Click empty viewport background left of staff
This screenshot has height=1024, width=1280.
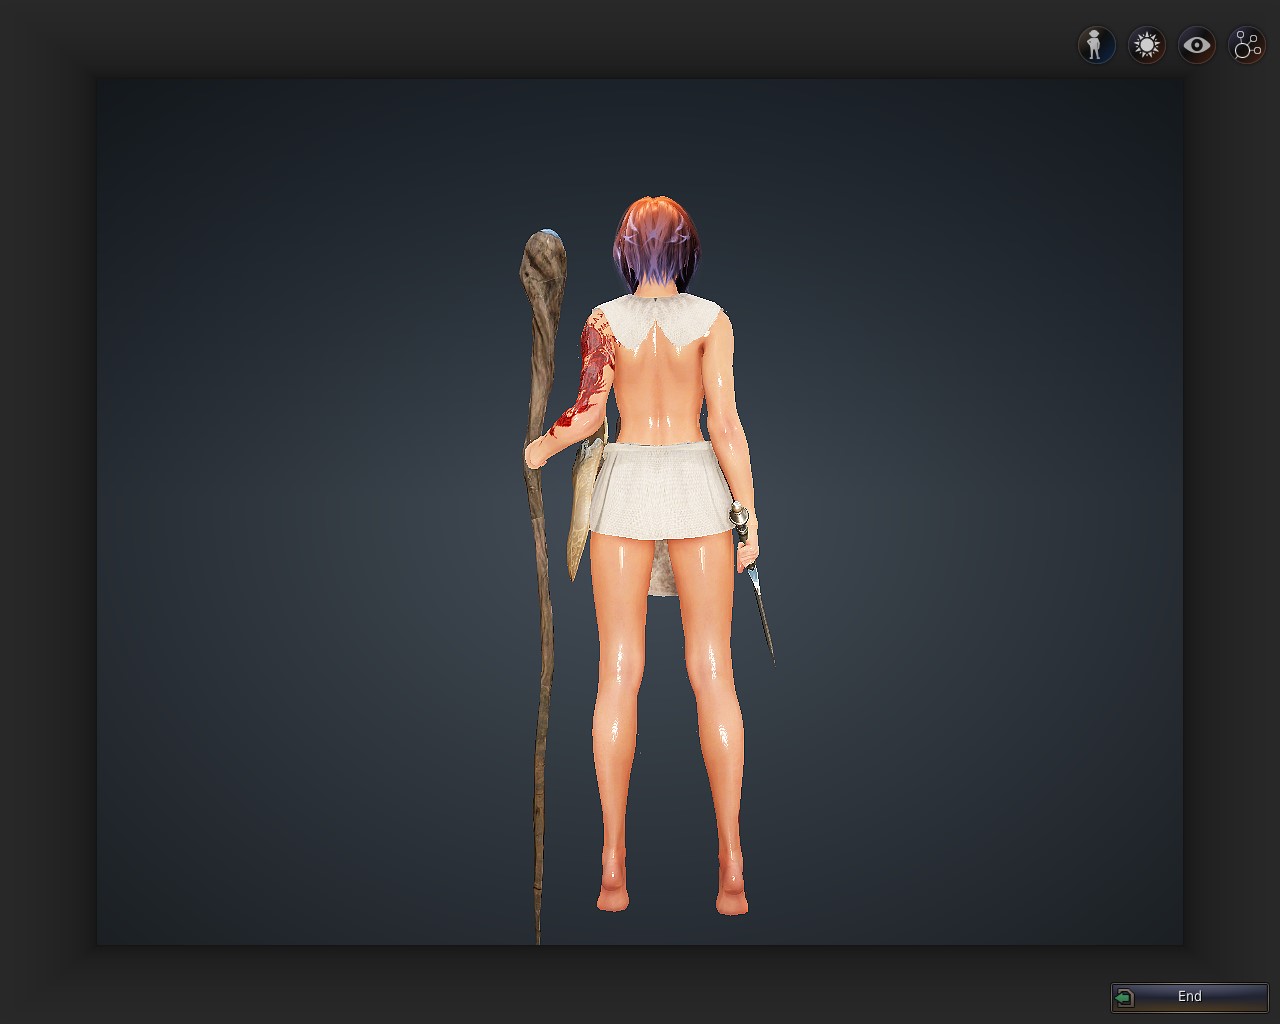pos(300,500)
